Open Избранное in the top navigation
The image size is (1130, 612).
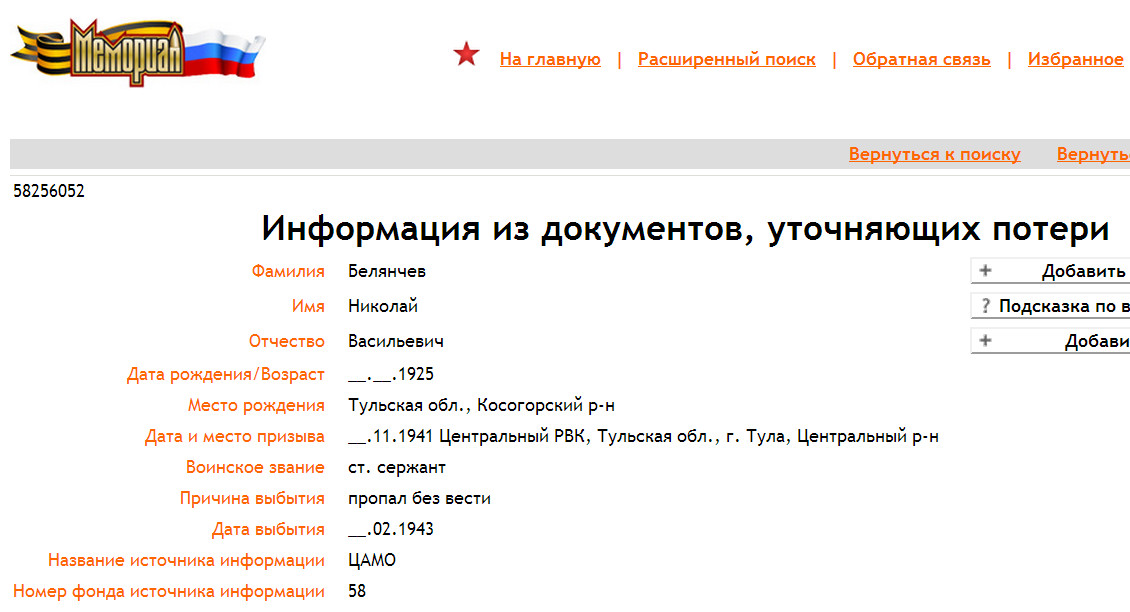click(1075, 59)
